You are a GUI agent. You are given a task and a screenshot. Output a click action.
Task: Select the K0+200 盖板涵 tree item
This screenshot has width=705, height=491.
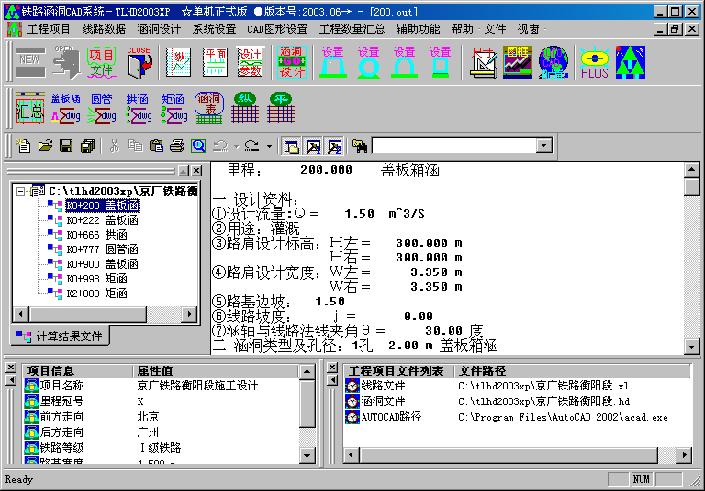pos(103,205)
